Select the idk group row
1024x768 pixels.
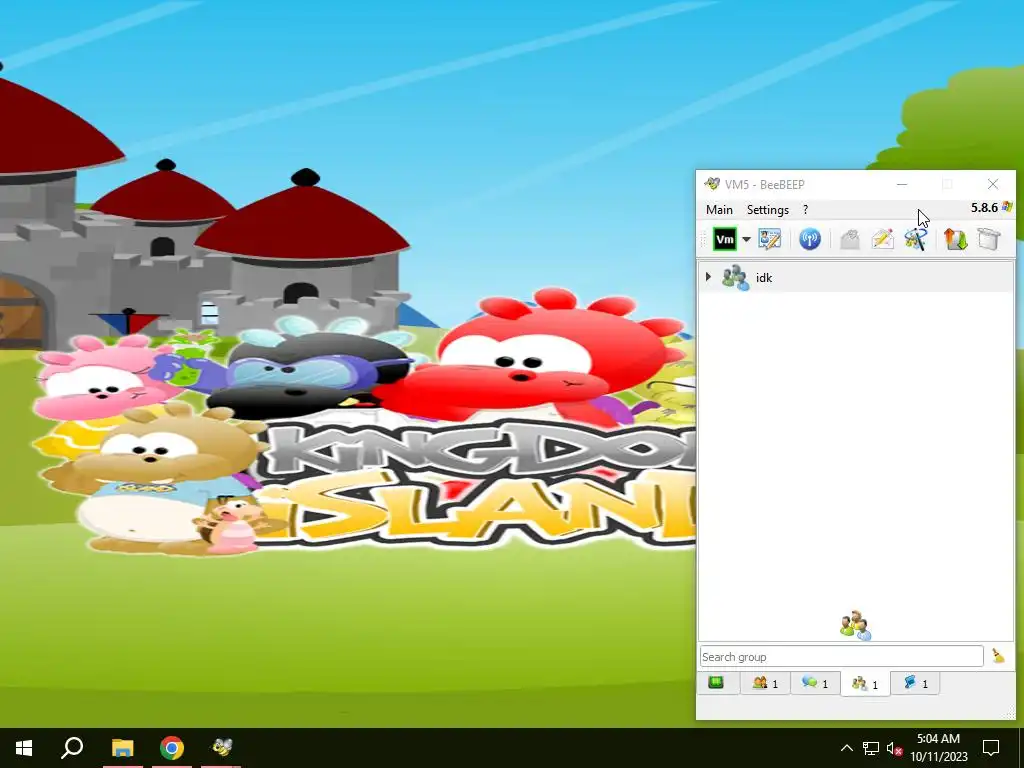coord(856,278)
